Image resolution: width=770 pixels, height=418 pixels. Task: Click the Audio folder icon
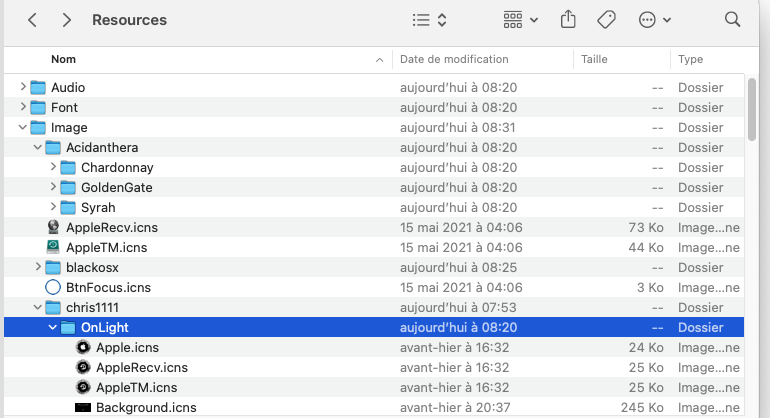click(x=38, y=87)
